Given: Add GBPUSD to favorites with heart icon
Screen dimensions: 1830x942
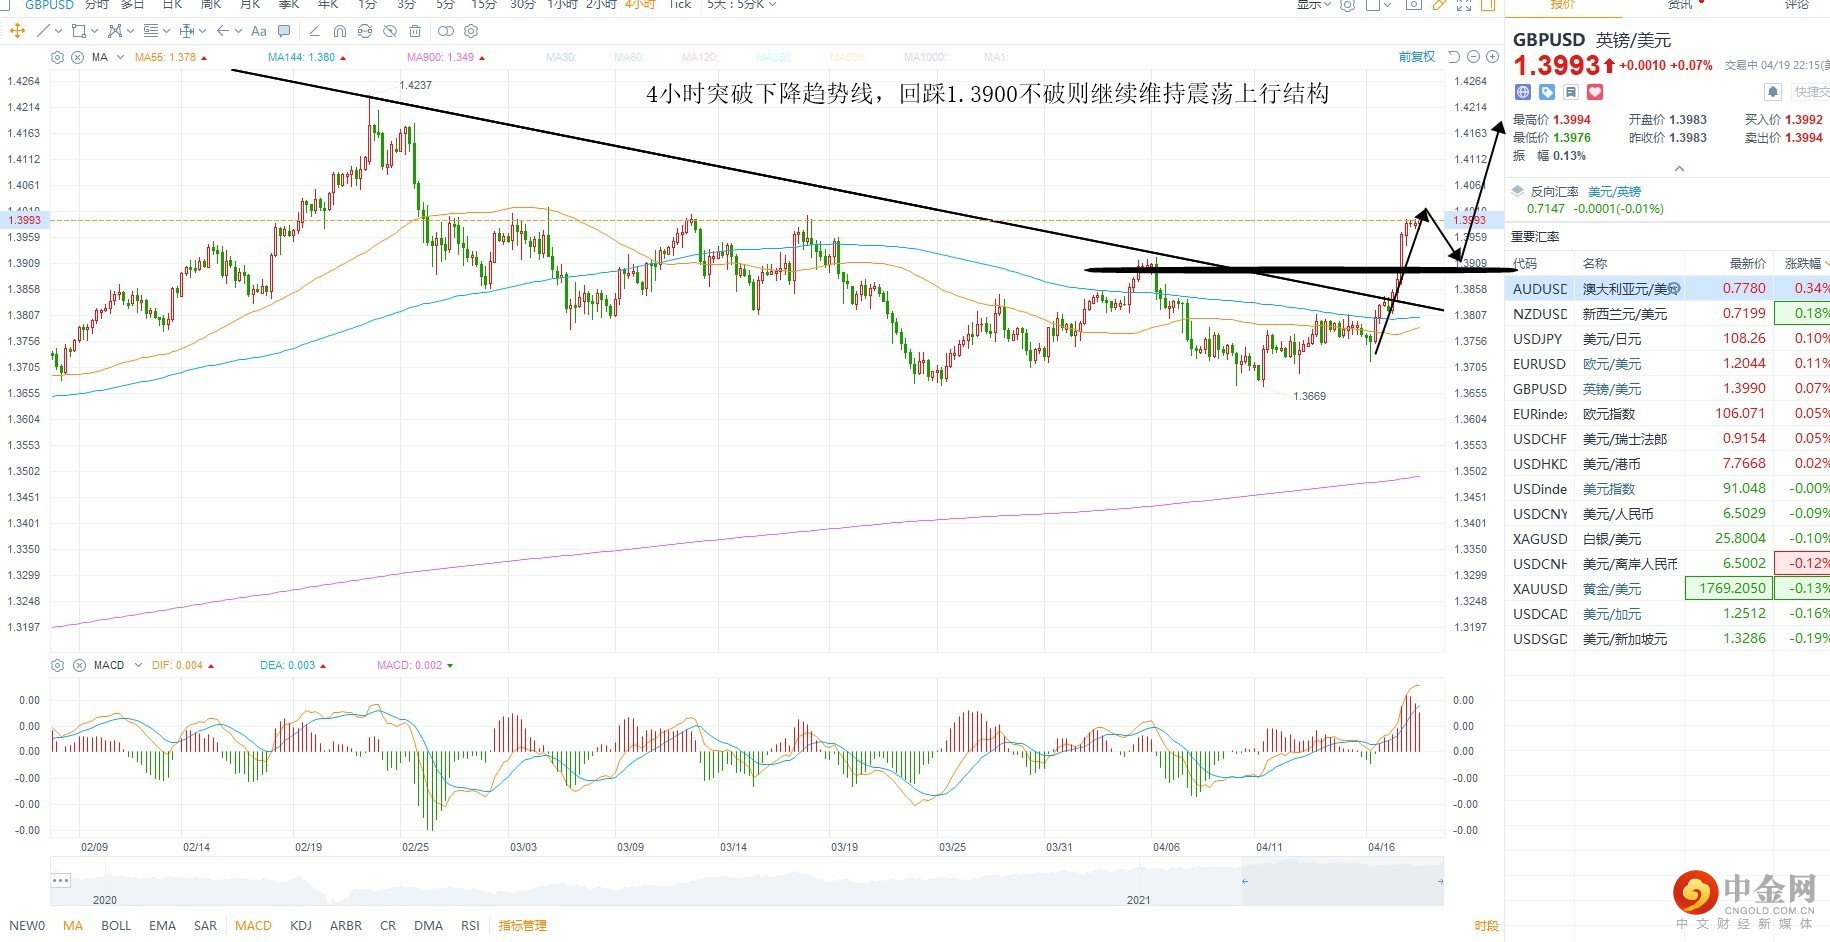Looking at the screenshot, I should (x=1595, y=92).
